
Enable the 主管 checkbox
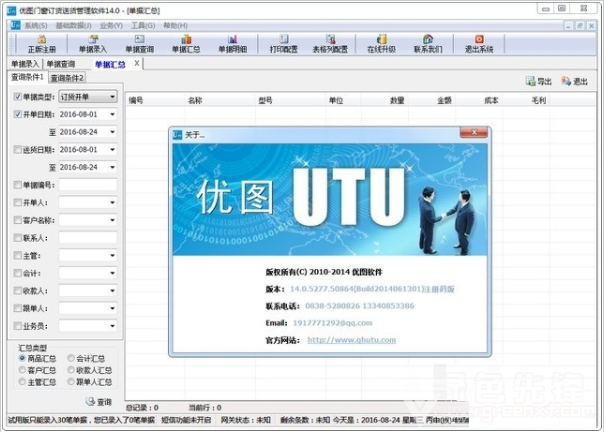[x=17, y=255]
